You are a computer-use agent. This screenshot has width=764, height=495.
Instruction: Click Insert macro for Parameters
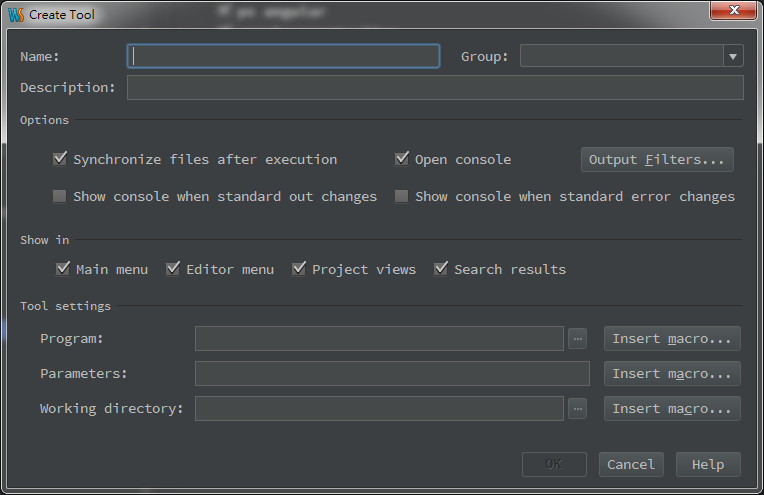[672, 374]
